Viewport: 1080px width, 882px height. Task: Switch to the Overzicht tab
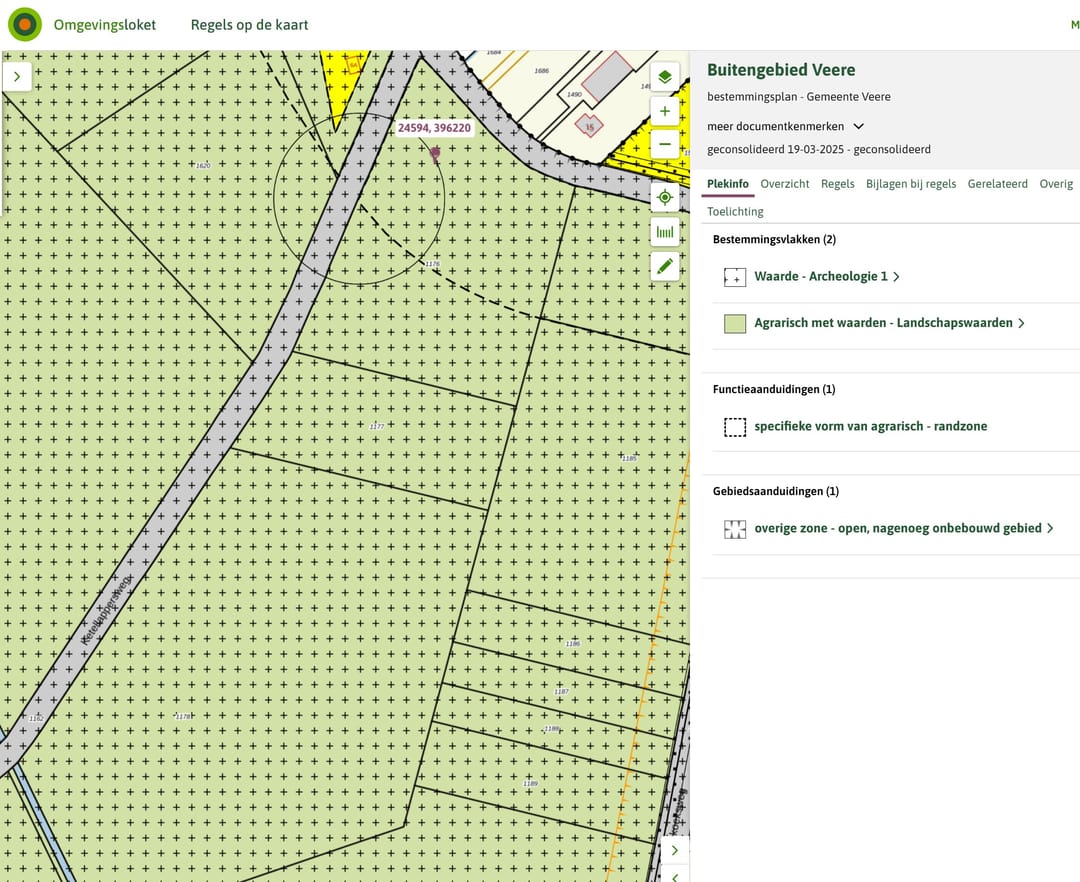coord(784,184)
